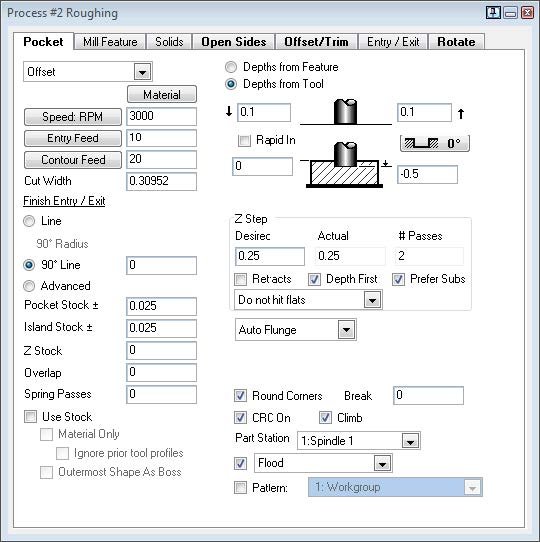The width and height of the screenshot is (540, 542).
Task: Toggle the CRC On checkbox
Action: click(x=240, y=418)
